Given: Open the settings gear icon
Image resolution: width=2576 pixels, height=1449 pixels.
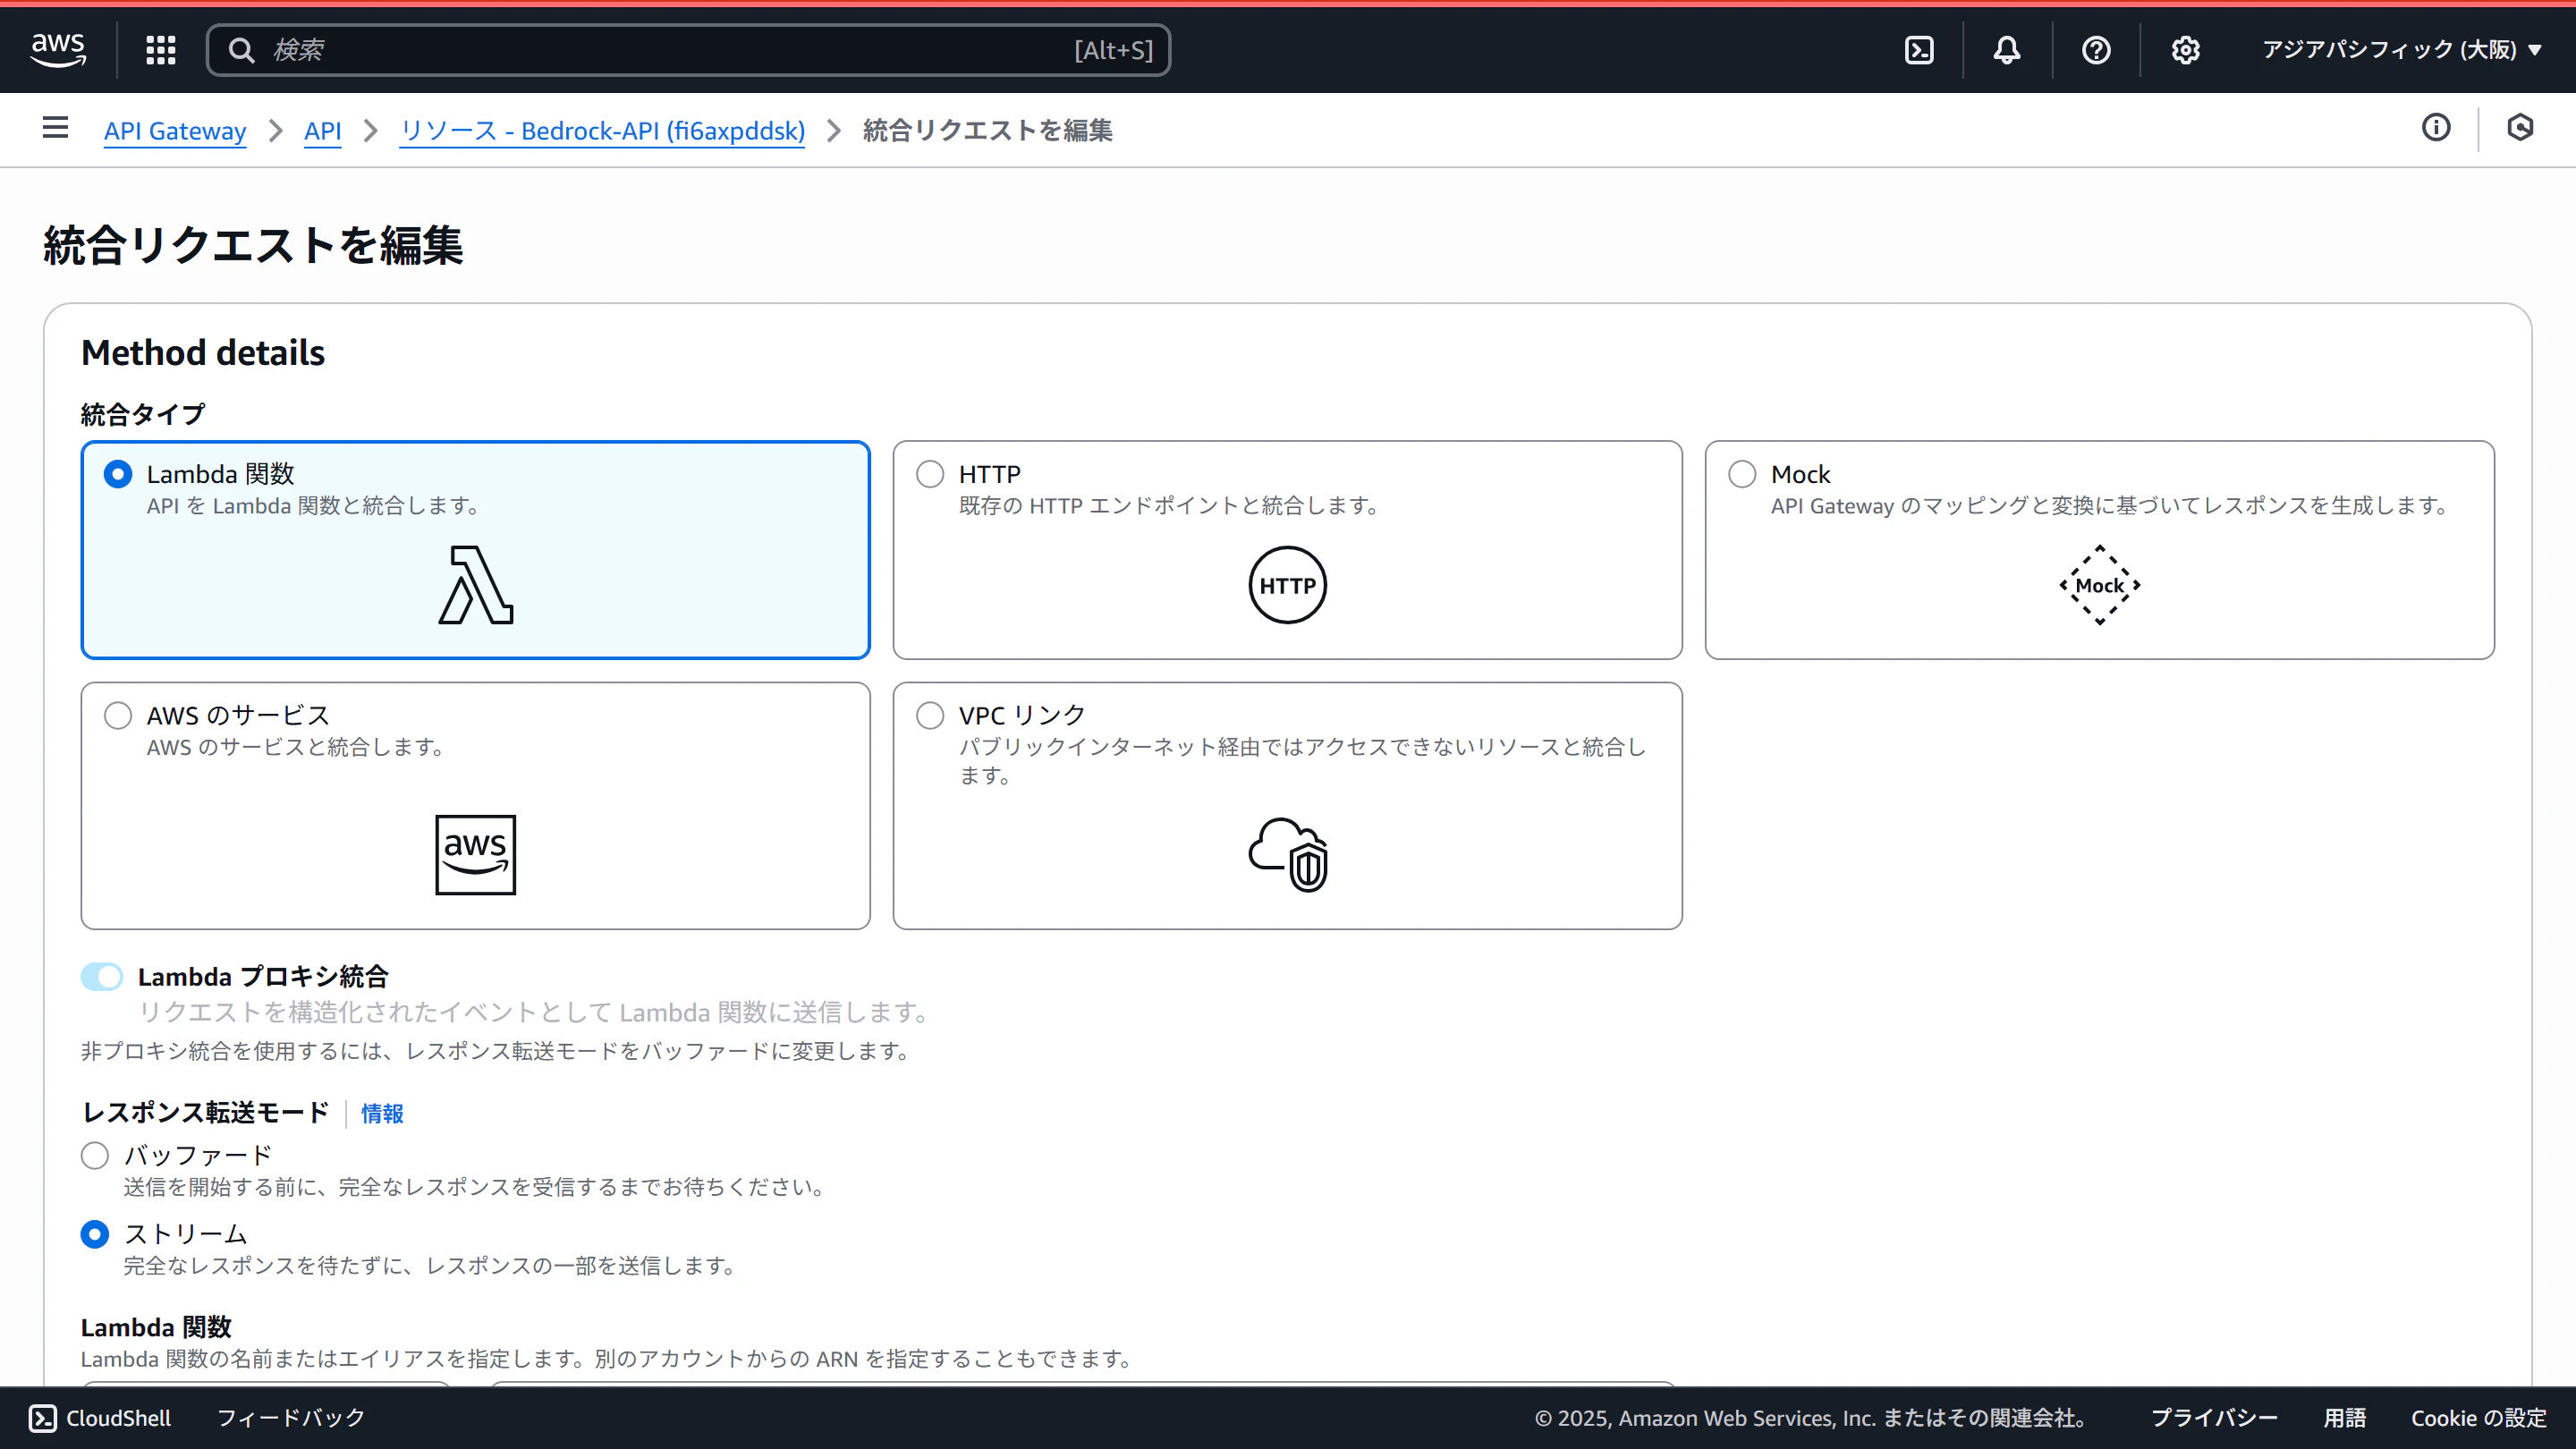Looking at the screenshot, I should coord(2185,50).
